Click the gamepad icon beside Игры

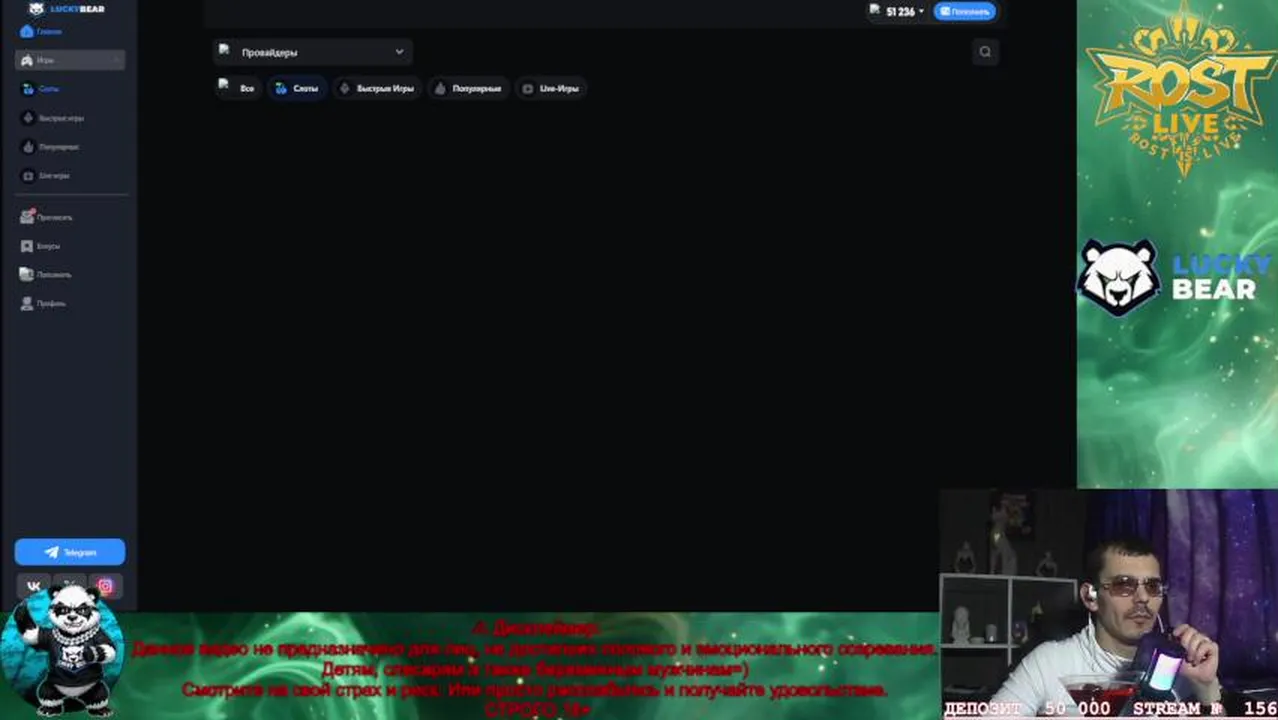pyautogui.click(x=27, y=61)
